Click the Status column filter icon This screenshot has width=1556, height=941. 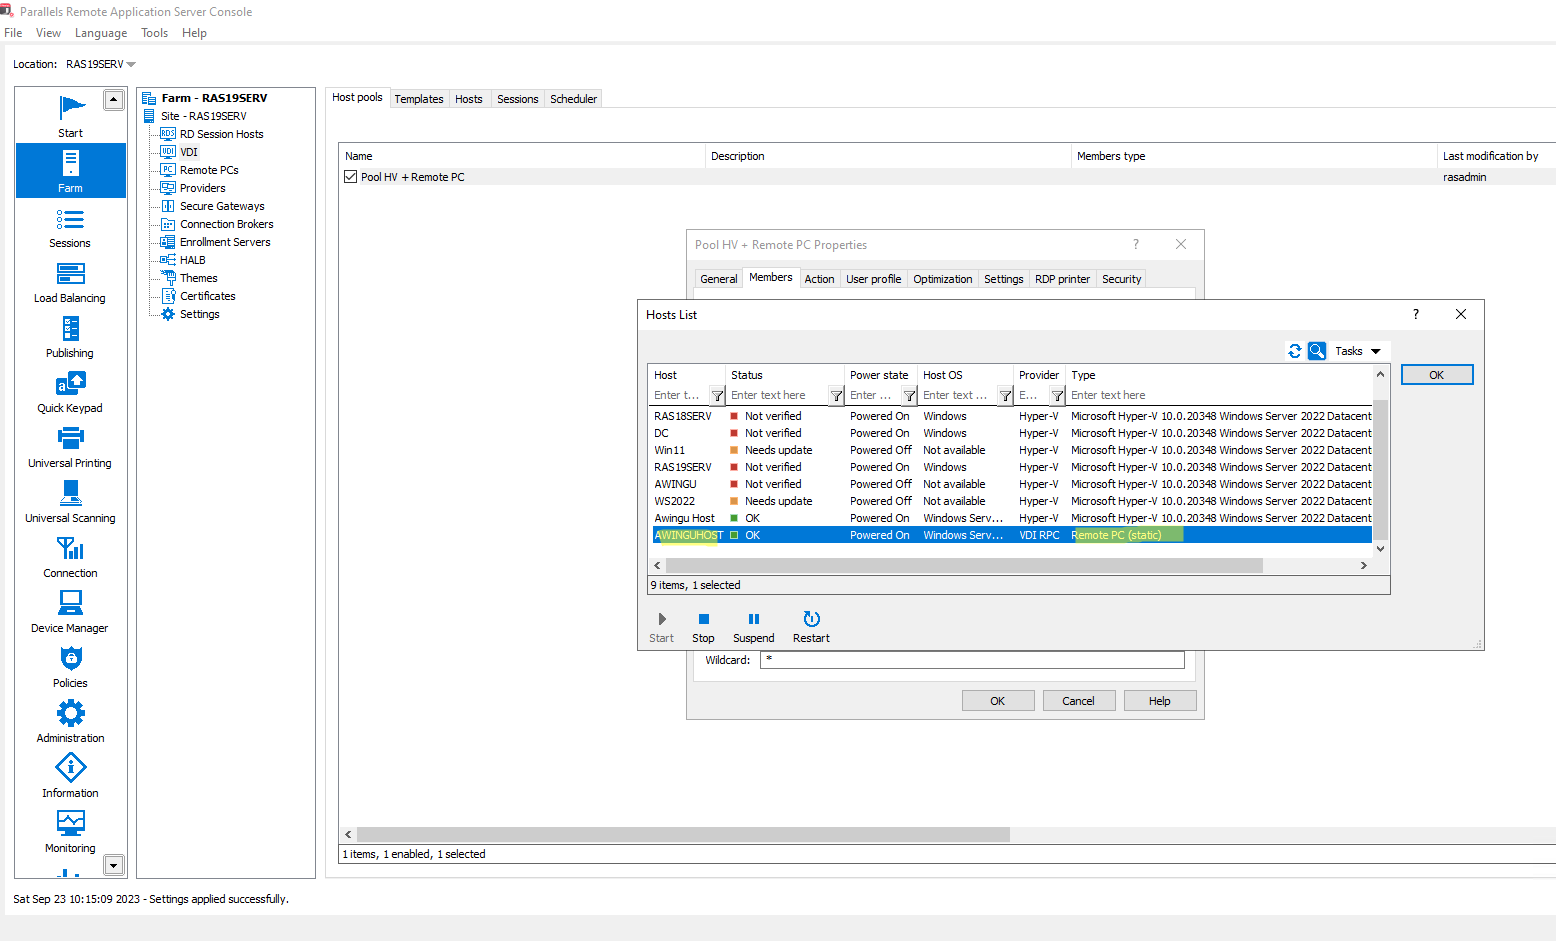(836, 396)
